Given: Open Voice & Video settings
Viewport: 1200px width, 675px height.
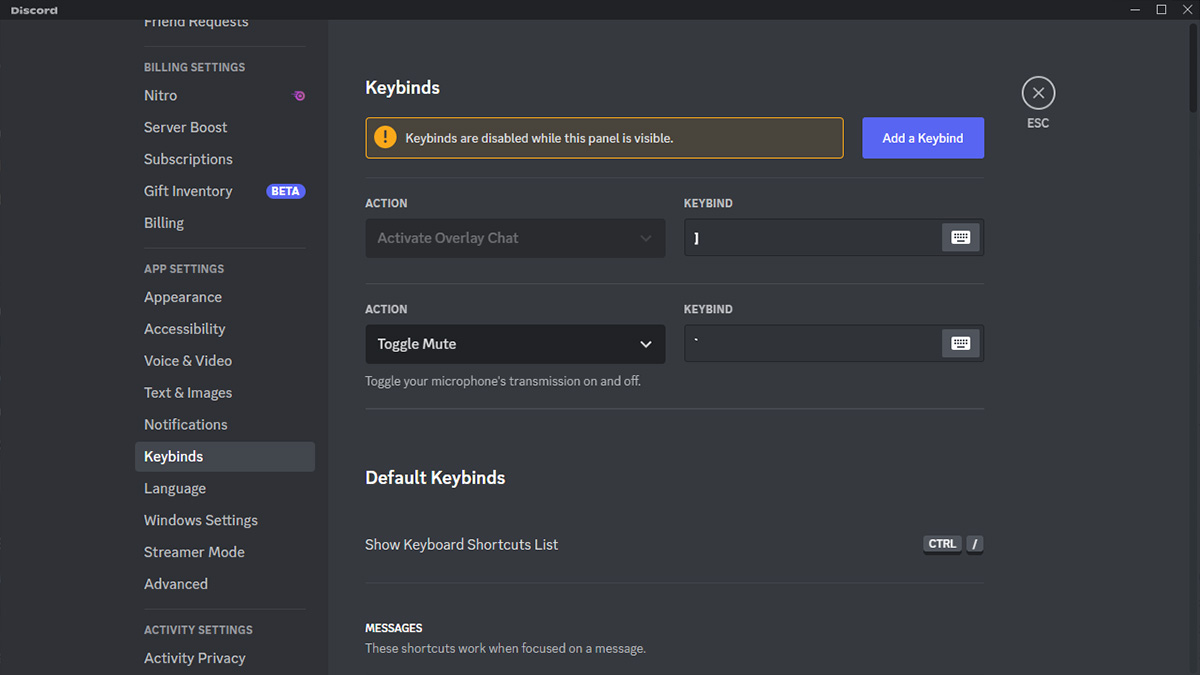Looking at the screenshot, I should pyautogui.click(x=188, y=360).
